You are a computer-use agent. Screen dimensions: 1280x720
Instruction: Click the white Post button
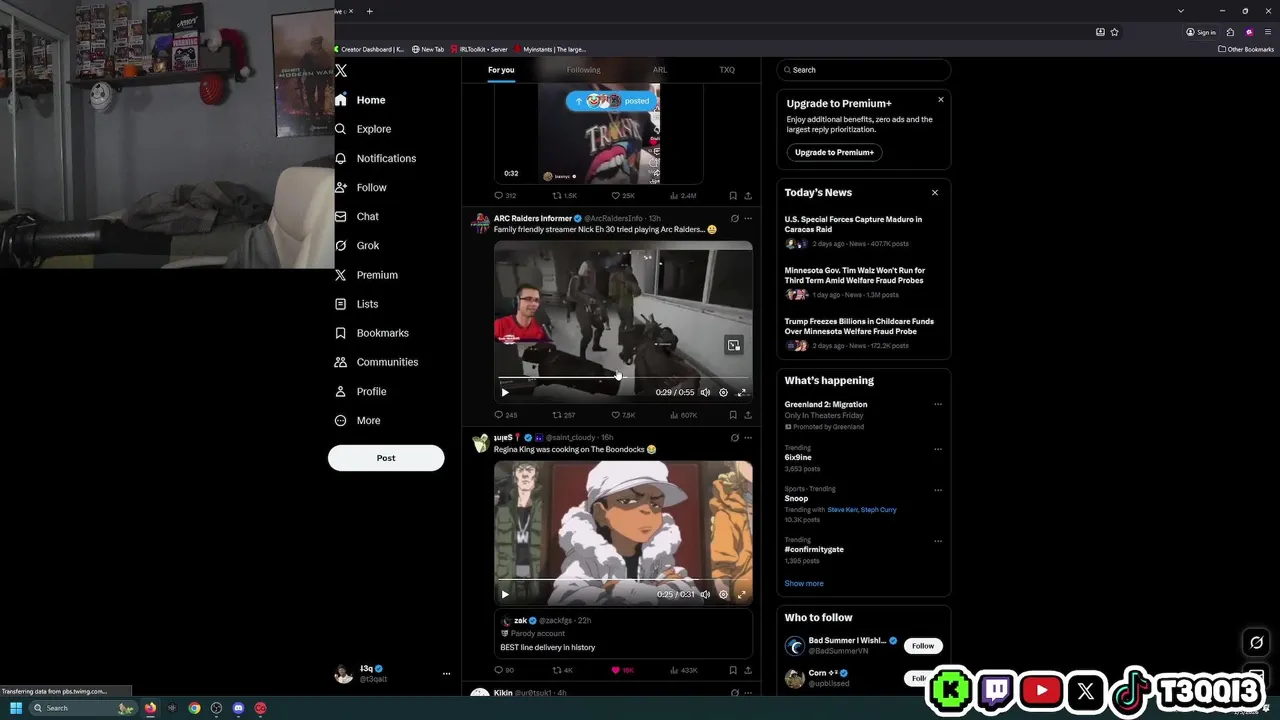(386, 458)
